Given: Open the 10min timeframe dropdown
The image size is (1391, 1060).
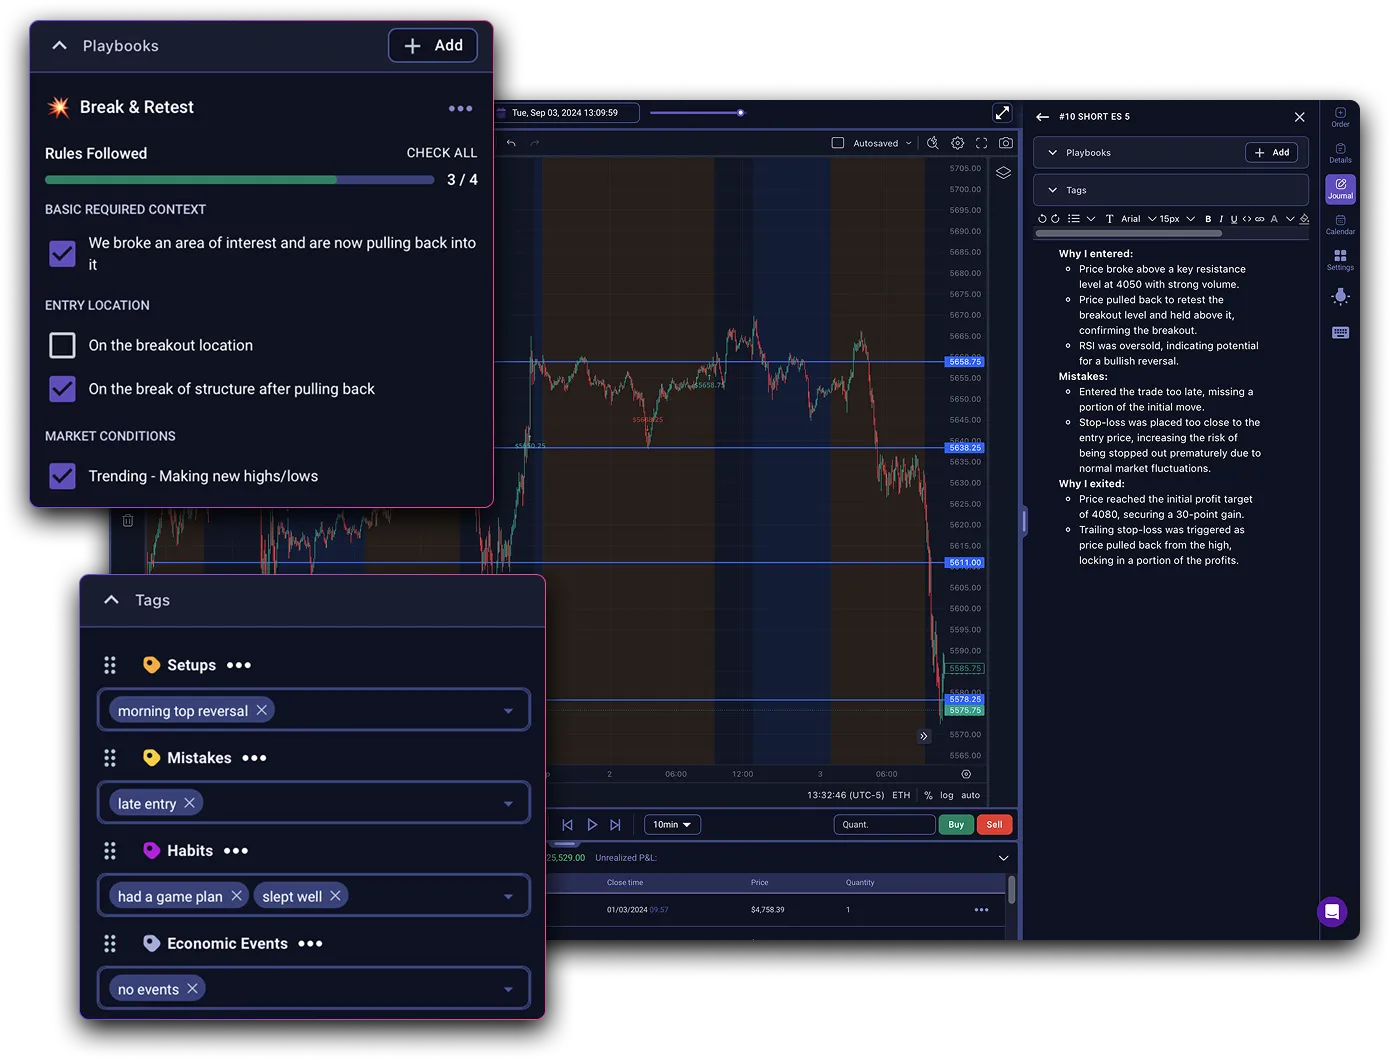Looking at the screenshot, I should (672, 825).
